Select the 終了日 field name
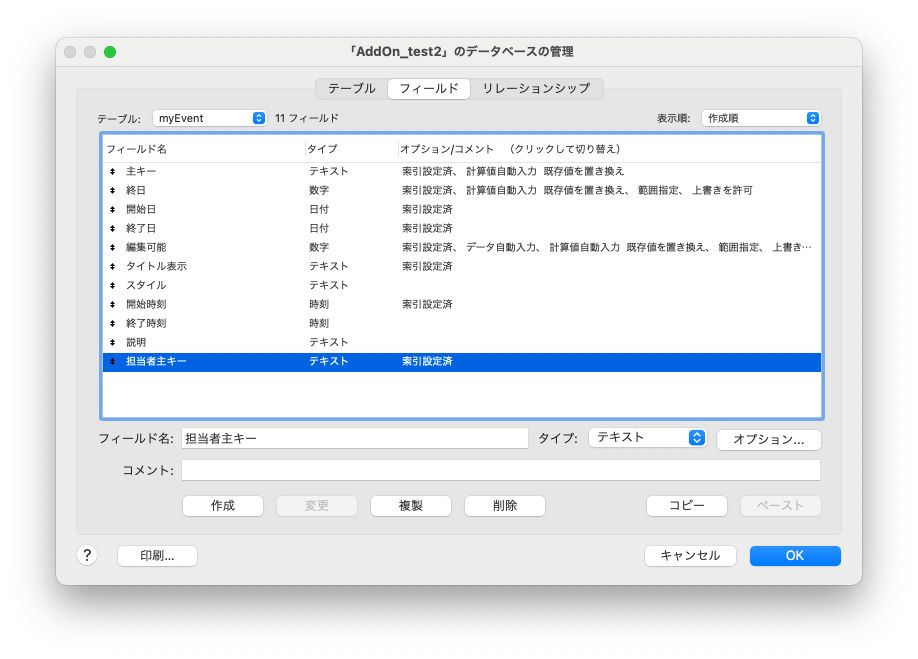Viewport: 918px width, 659px height. click(141, 228)
